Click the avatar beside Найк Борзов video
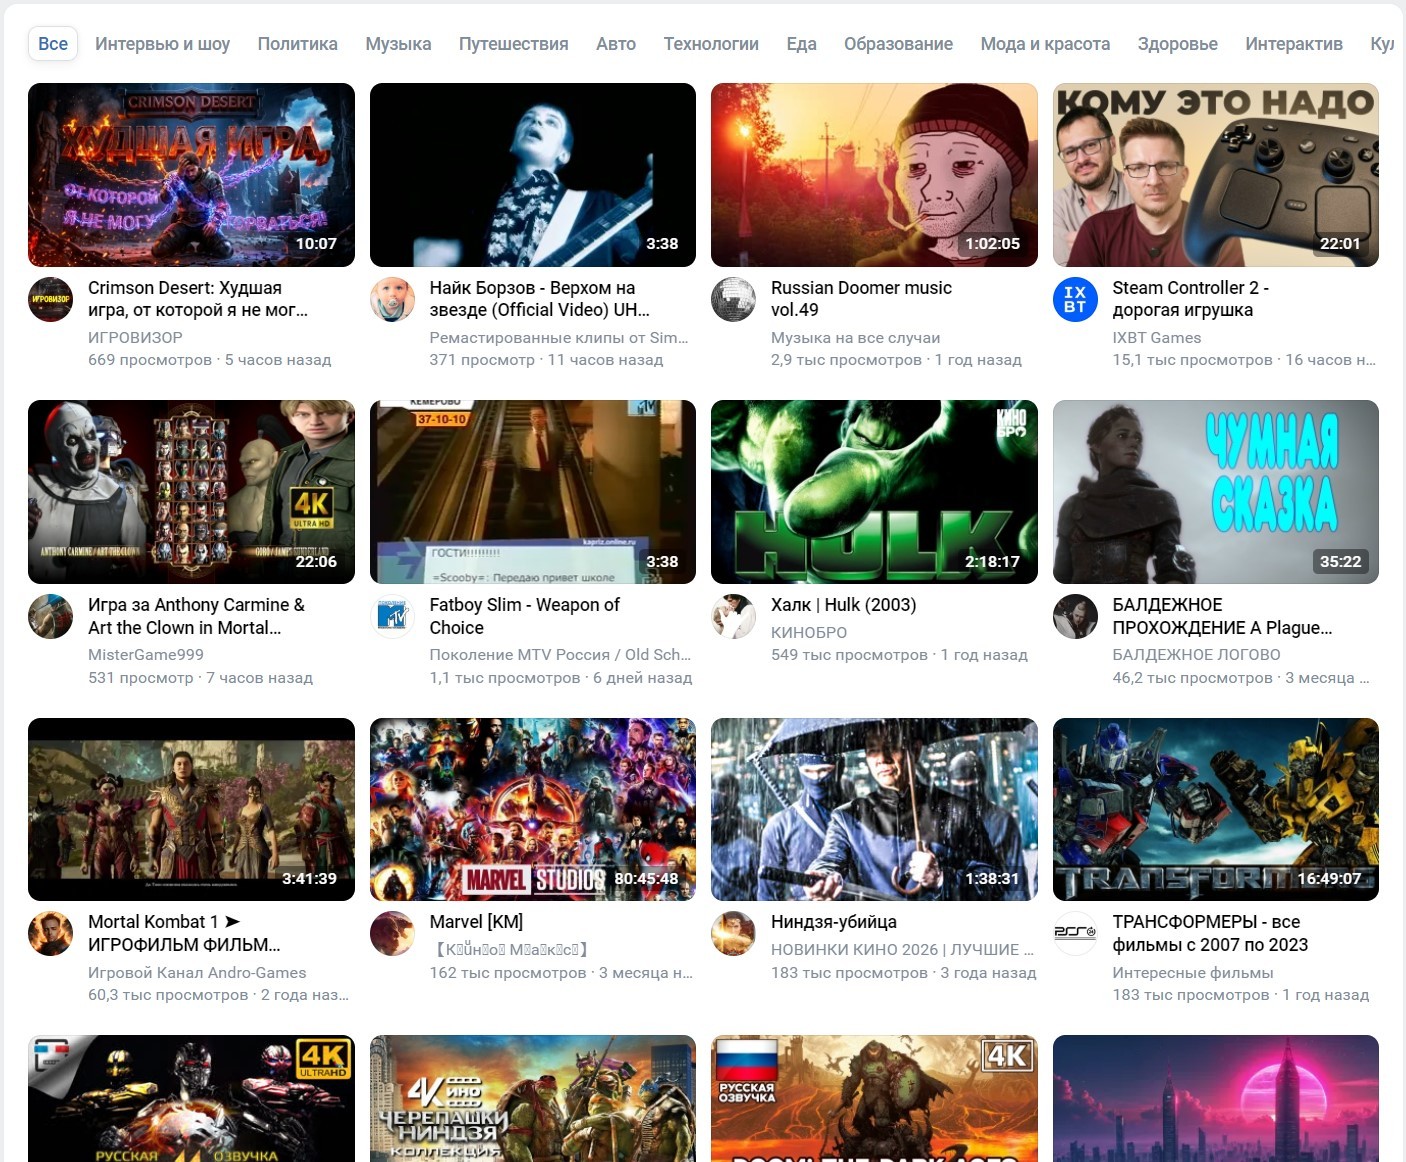The height and width of the screenshot is (1162, 1406). [392, 299]
